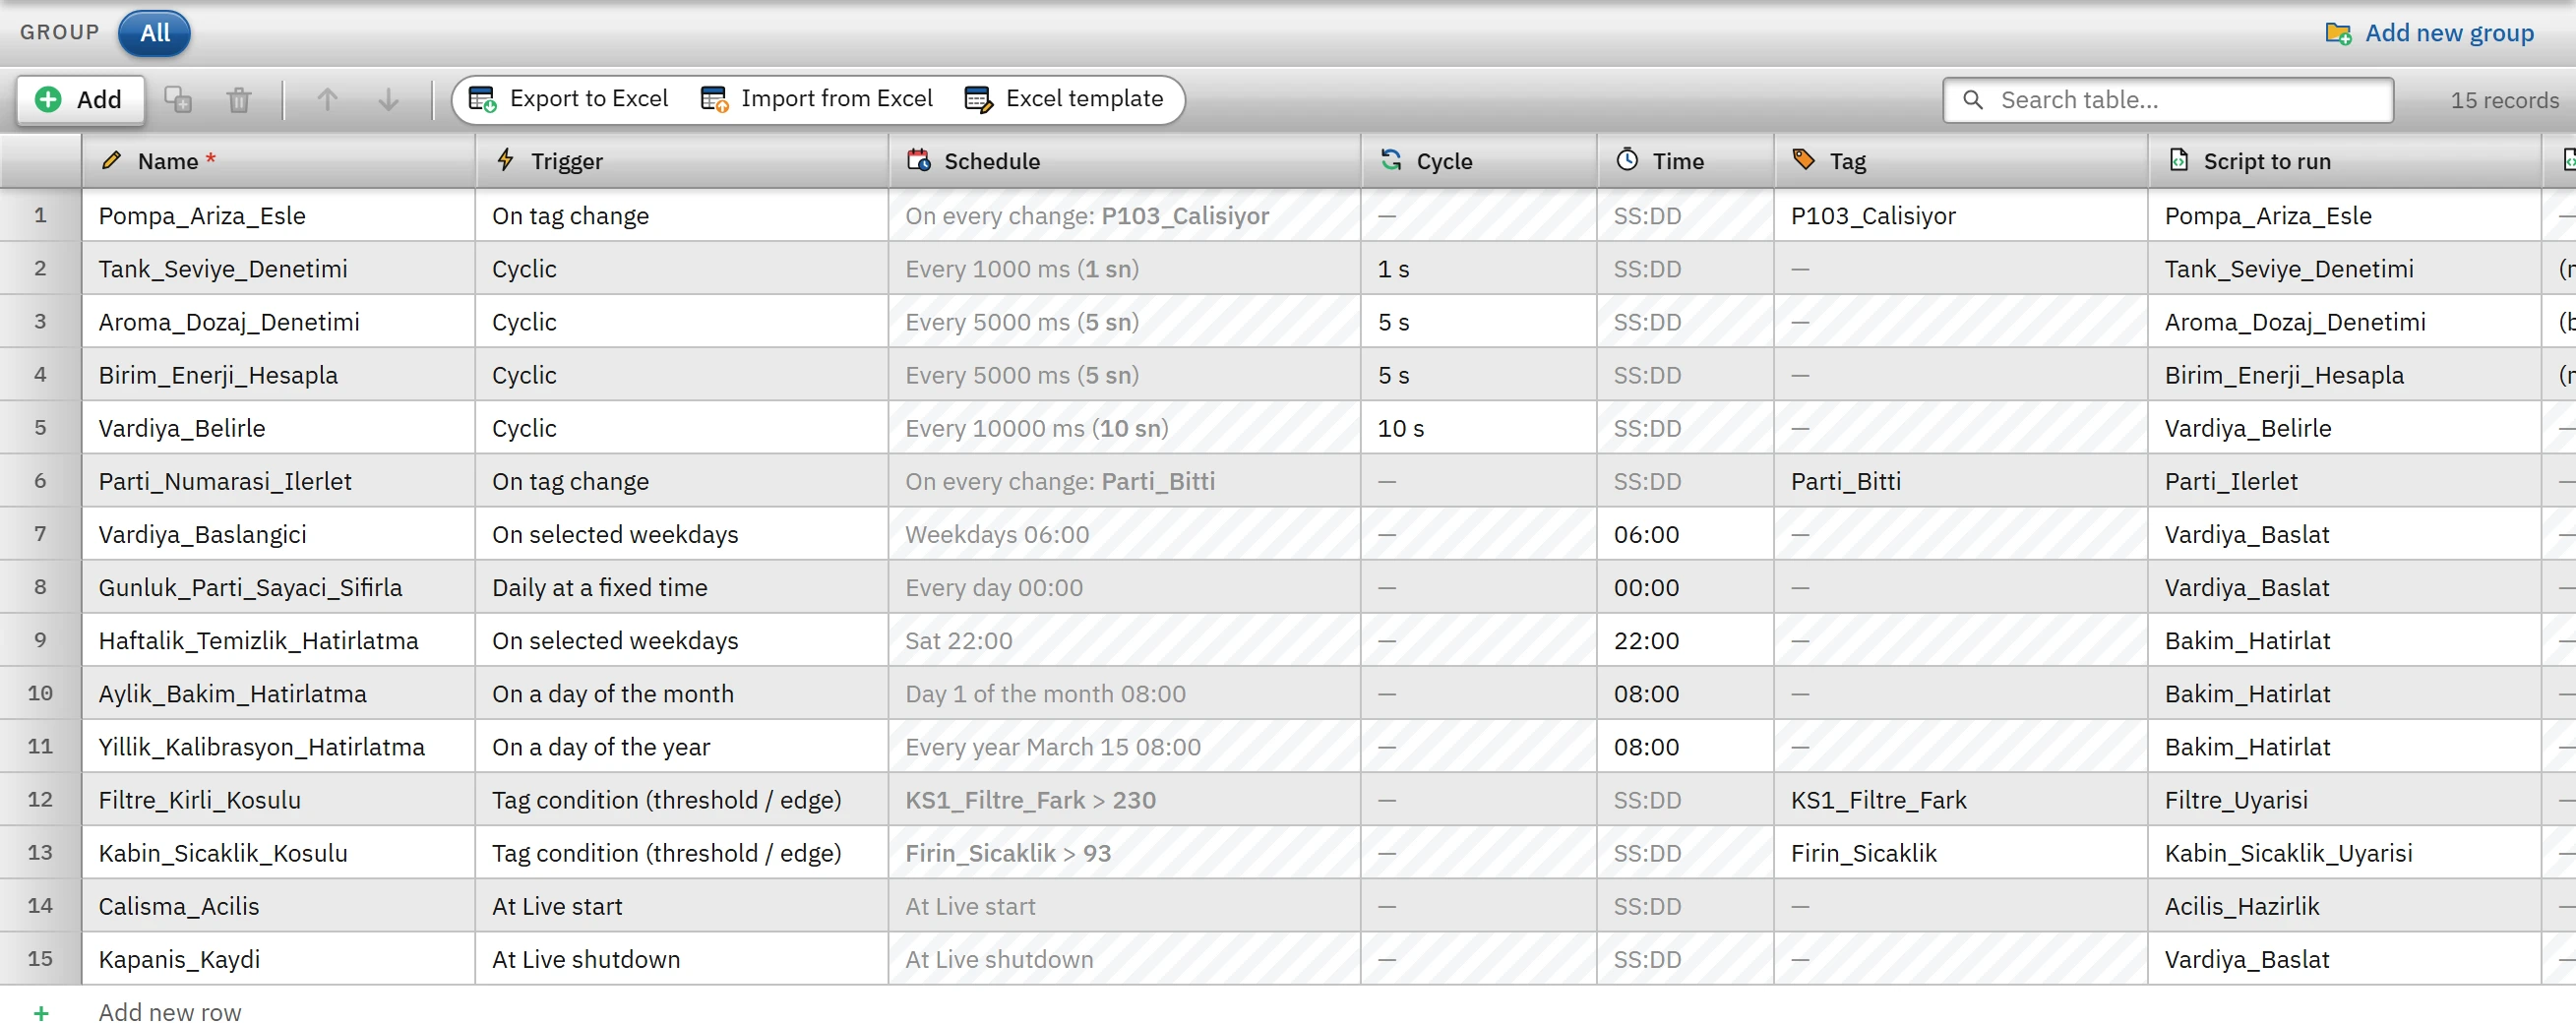Click the Birim_Enerji_Hesapla name cell
Screen dimensions: 2576x1023
coord(278,374)
